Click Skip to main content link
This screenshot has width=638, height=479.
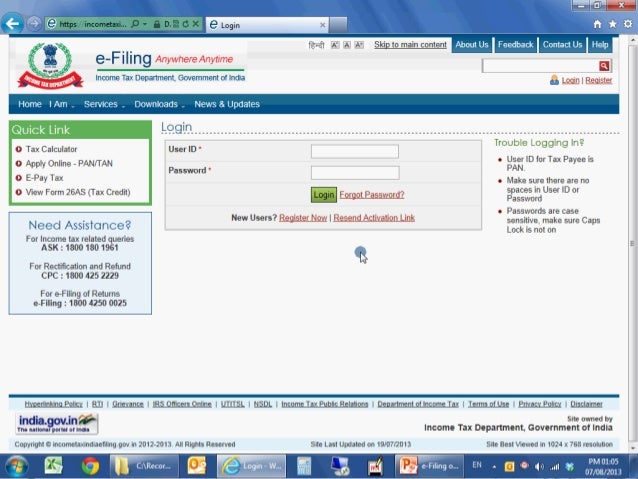(x=410, y=44)
